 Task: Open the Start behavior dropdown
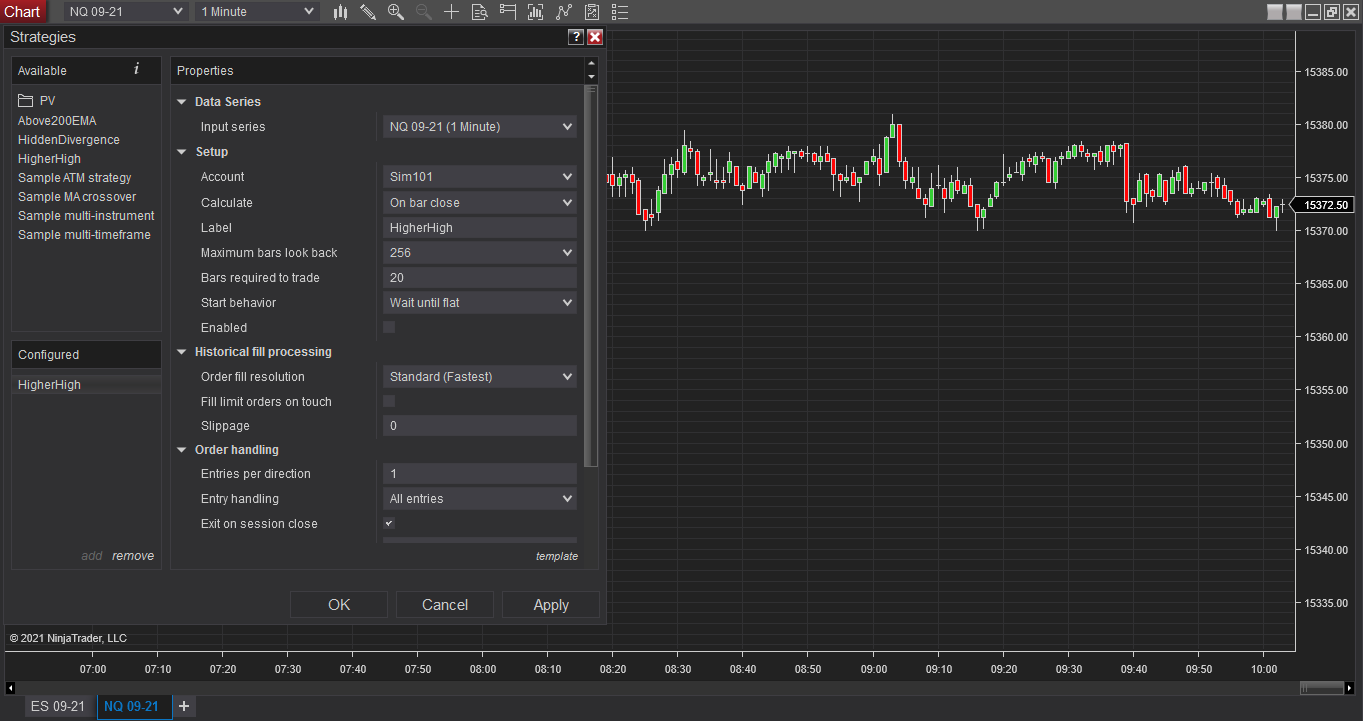(480, 302)
